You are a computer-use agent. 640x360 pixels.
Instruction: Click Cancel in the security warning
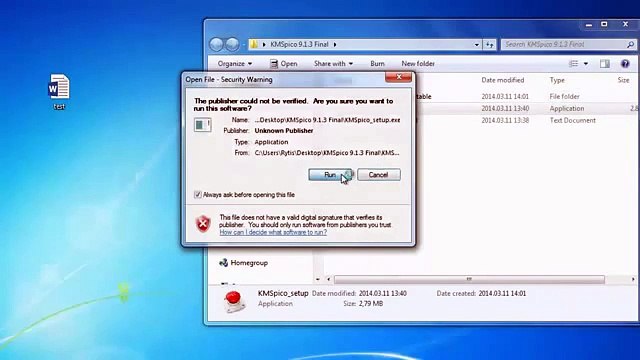(378, 175)
